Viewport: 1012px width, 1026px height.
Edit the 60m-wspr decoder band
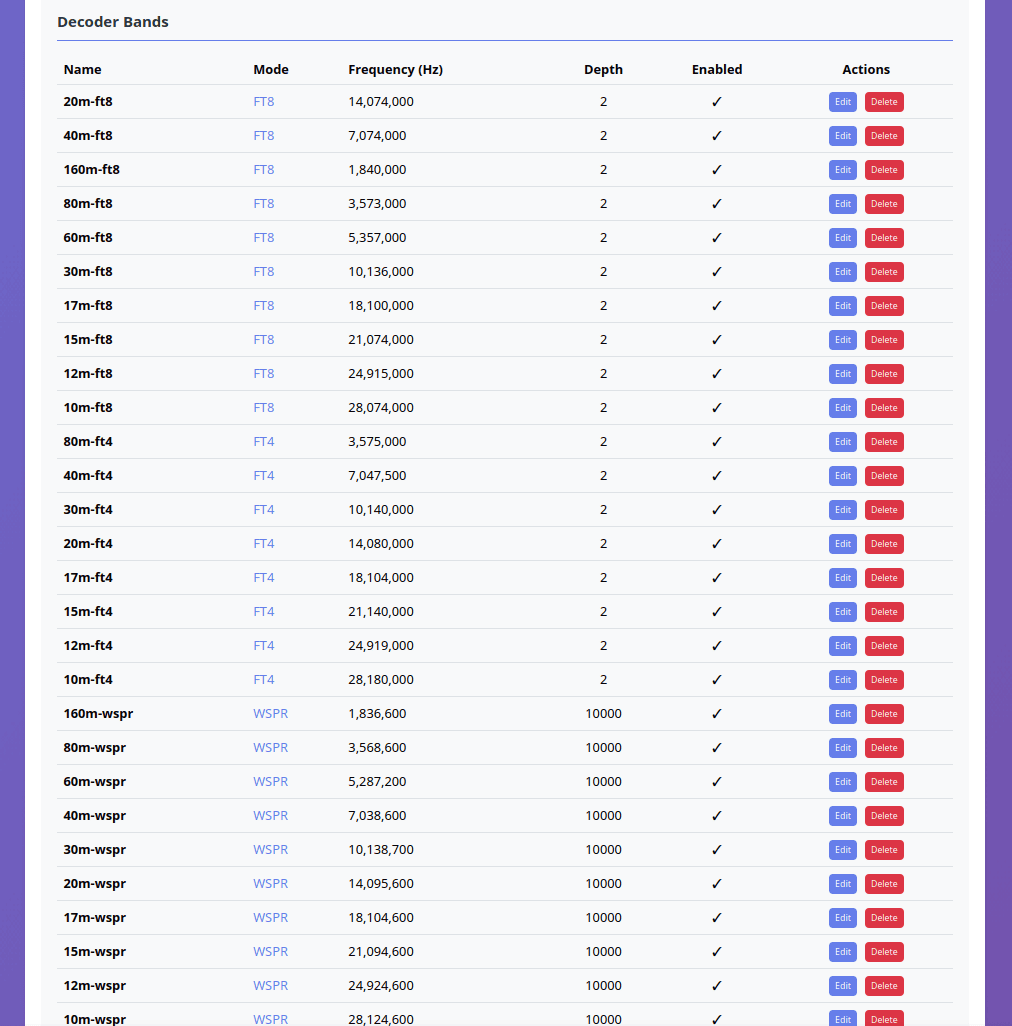(842, 781)
